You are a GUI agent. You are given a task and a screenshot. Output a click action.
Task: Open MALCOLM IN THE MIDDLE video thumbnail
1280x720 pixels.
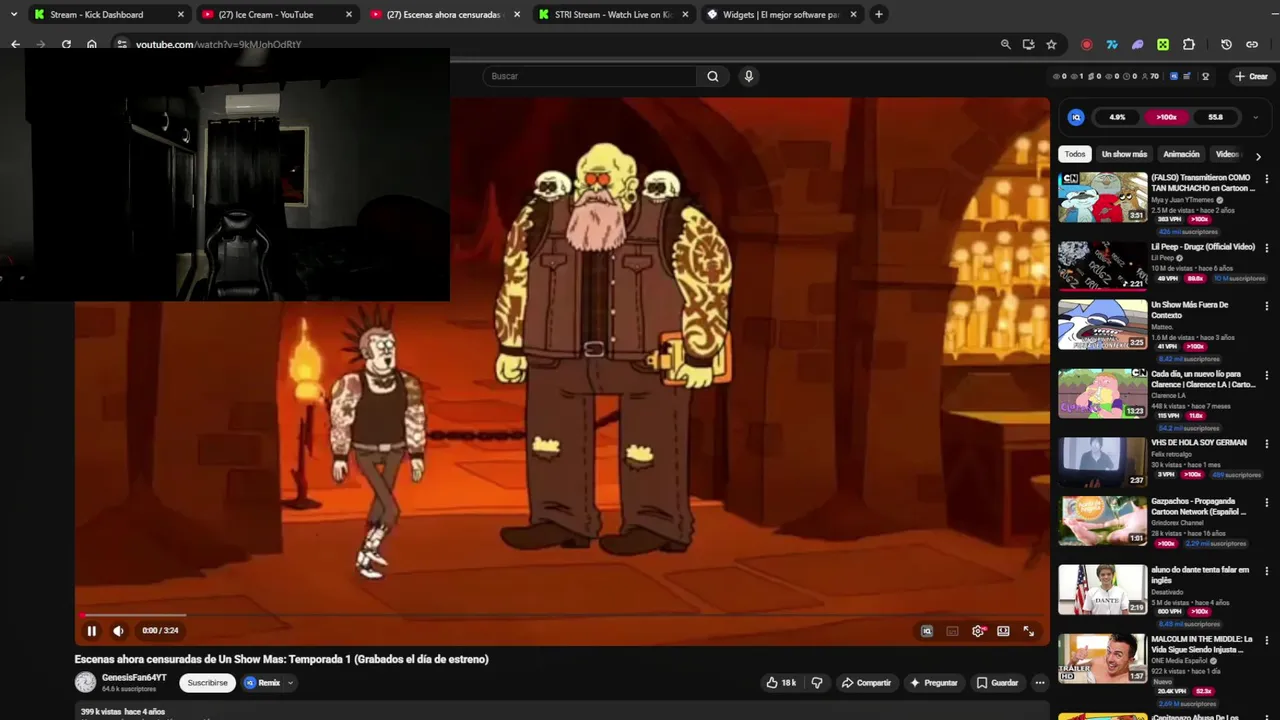[1103, 659]
